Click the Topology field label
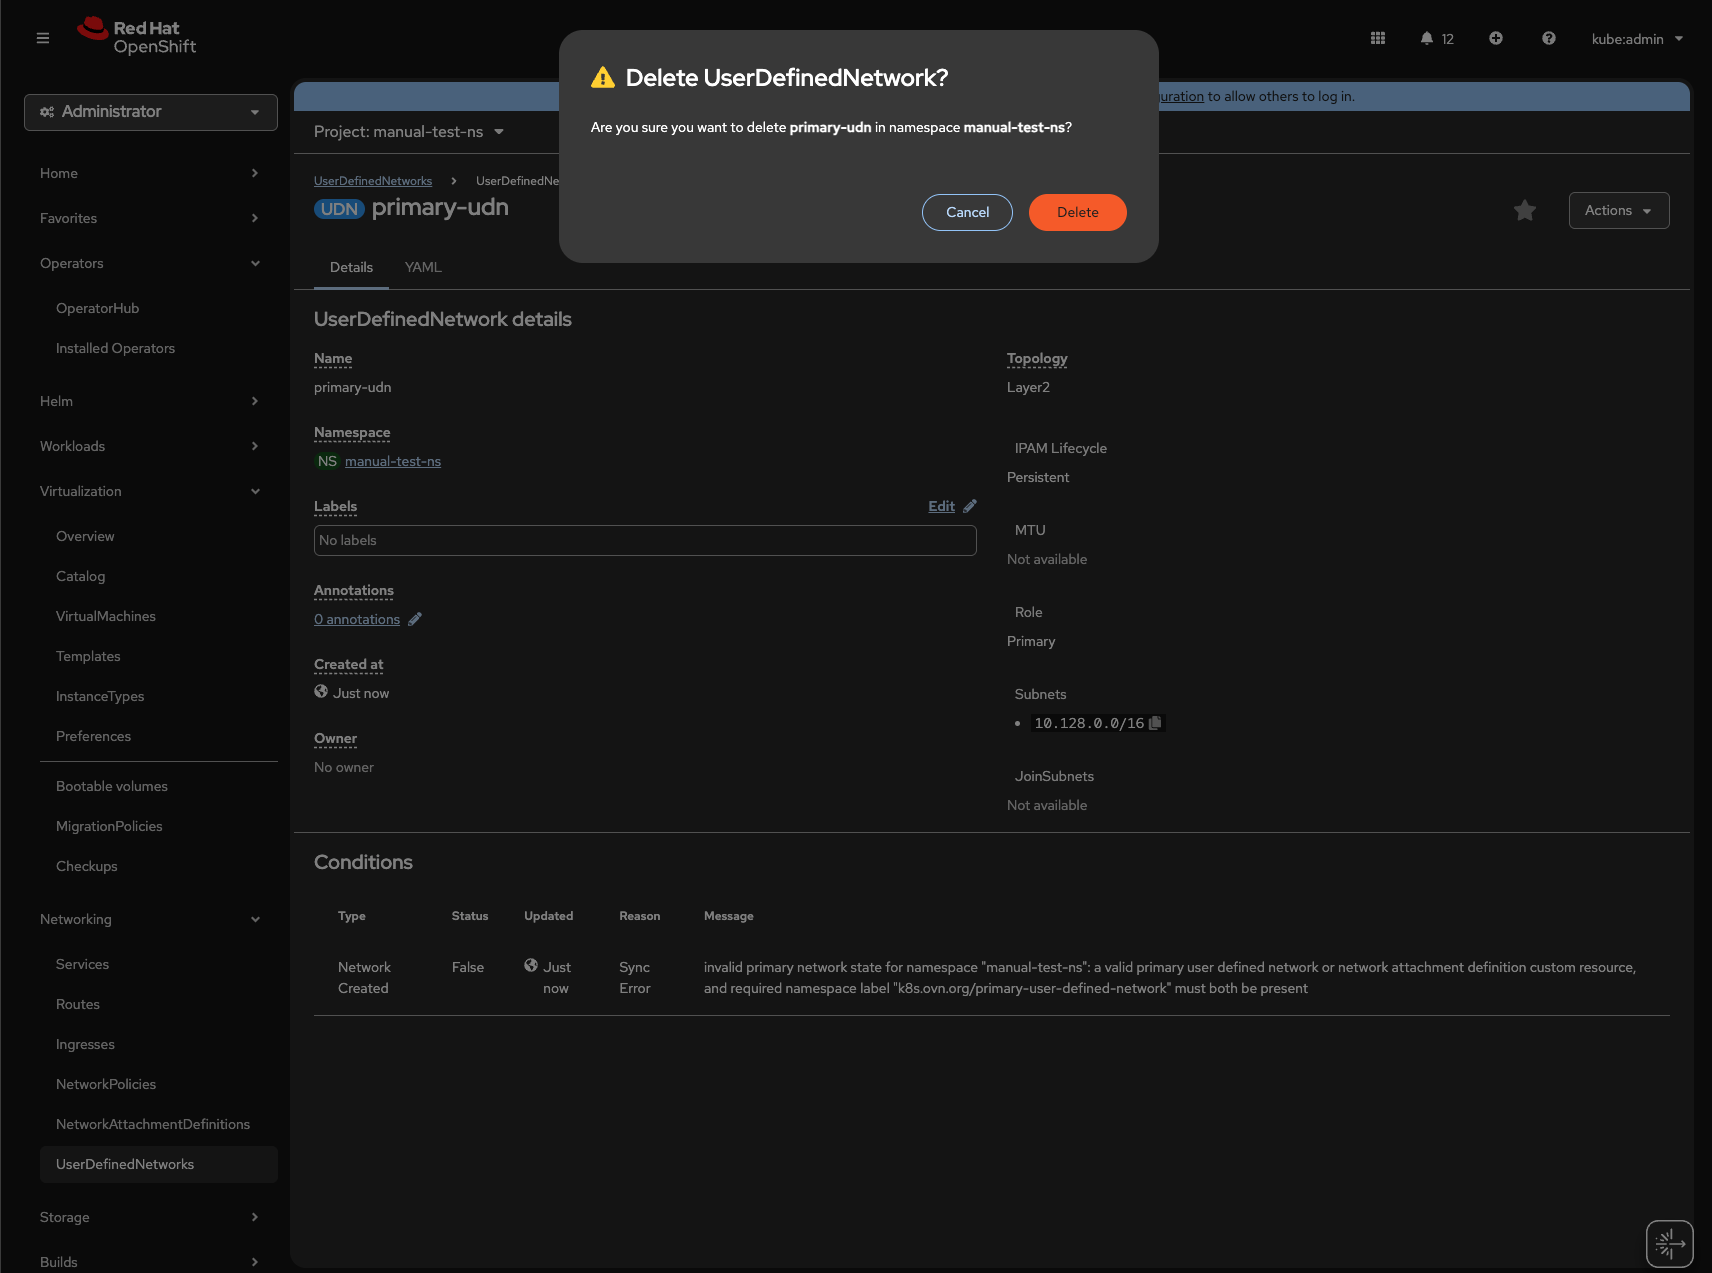The width and height of the screenshot is (1712, 1273). click(1037, 358)
